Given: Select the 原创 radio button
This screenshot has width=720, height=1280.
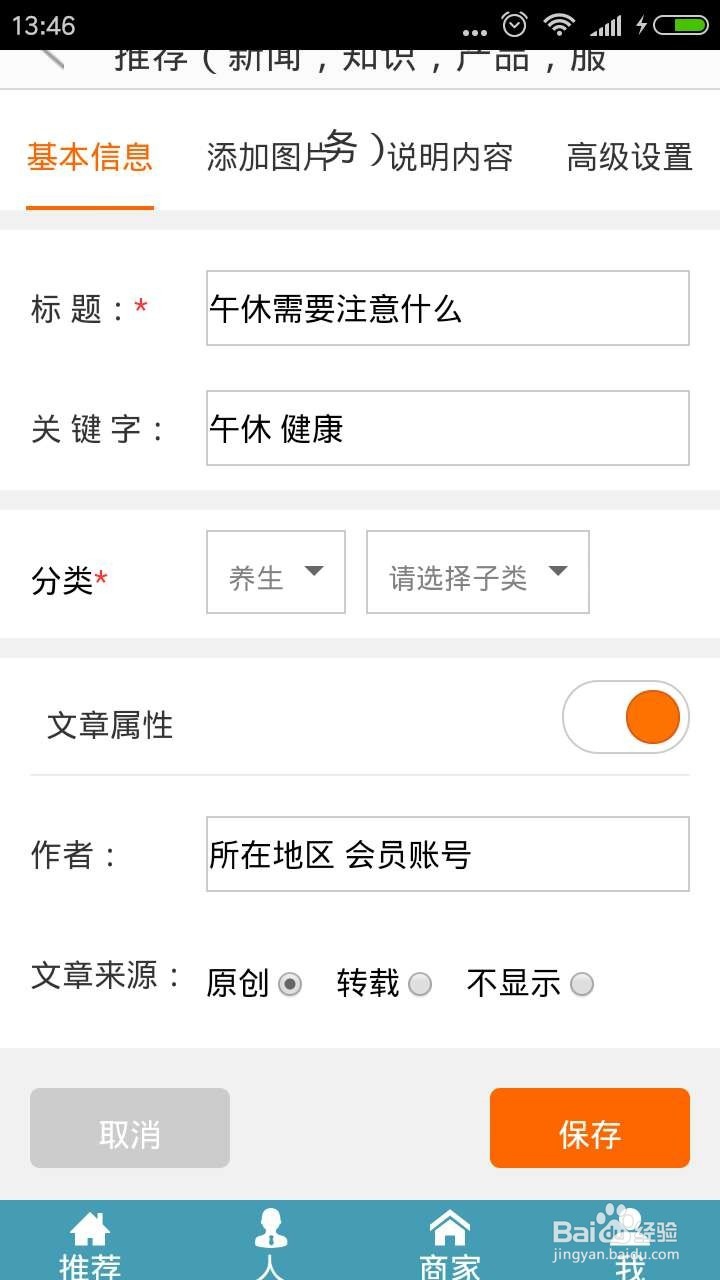Looking at the screenshot, I should (290, 984).
